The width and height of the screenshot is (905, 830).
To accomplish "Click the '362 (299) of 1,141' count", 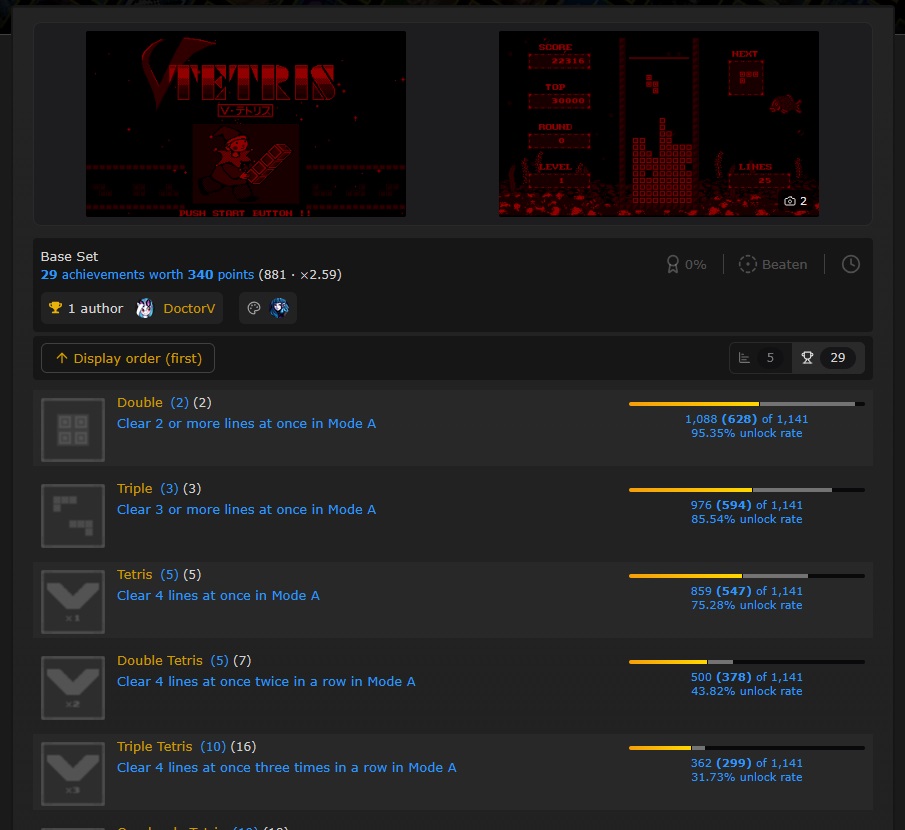I will pyautogui.click(x=747, y=763).
